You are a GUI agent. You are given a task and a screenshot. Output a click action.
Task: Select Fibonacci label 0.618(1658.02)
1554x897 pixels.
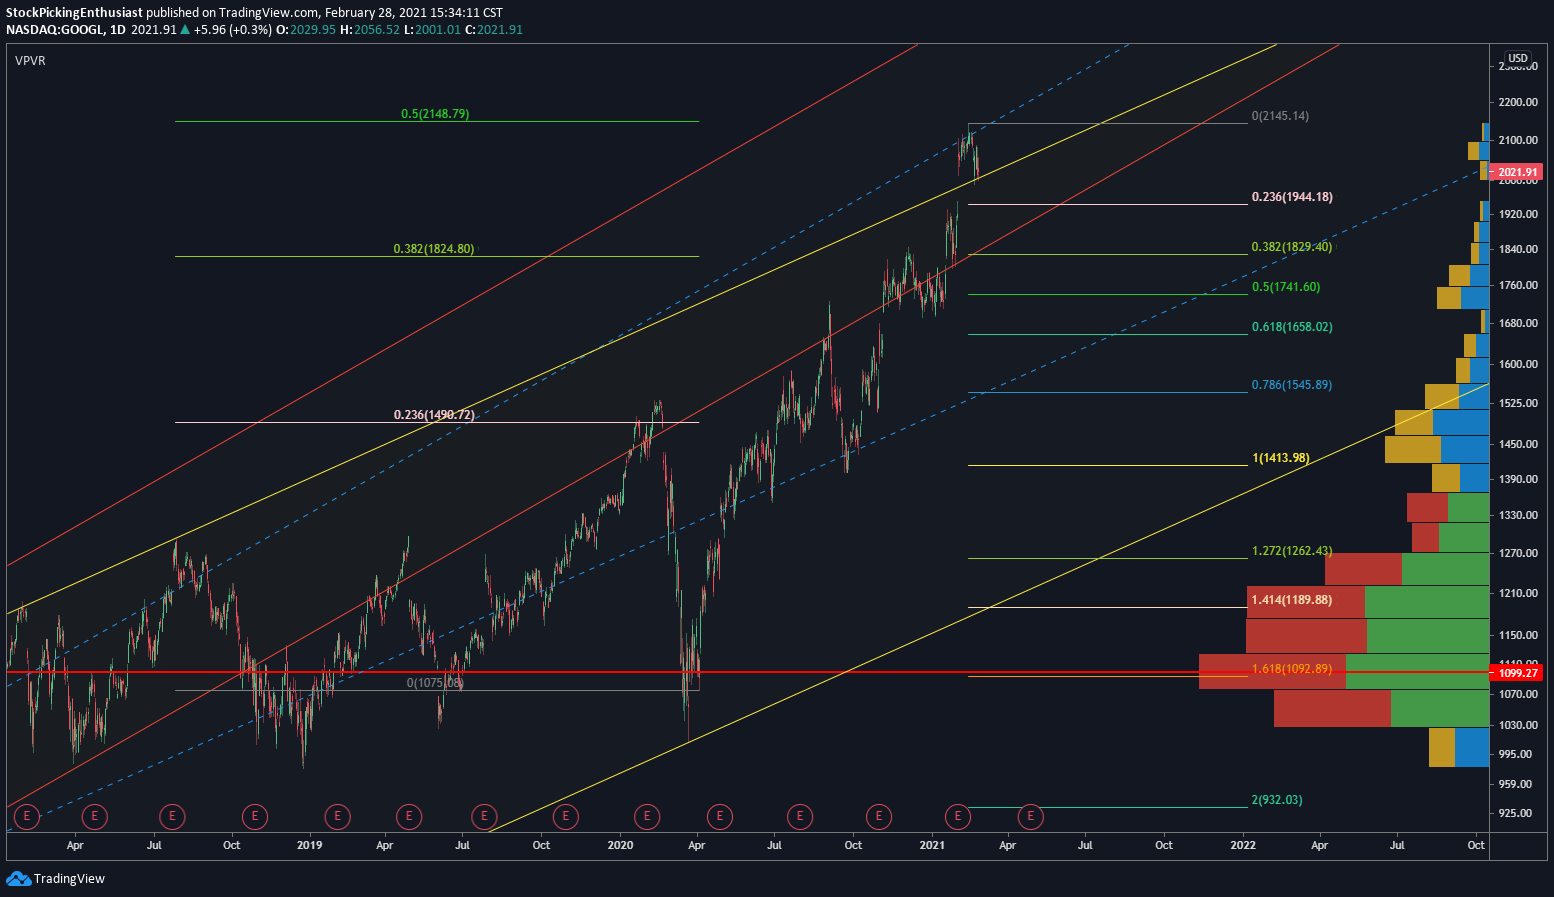[x=1292, y=327]
